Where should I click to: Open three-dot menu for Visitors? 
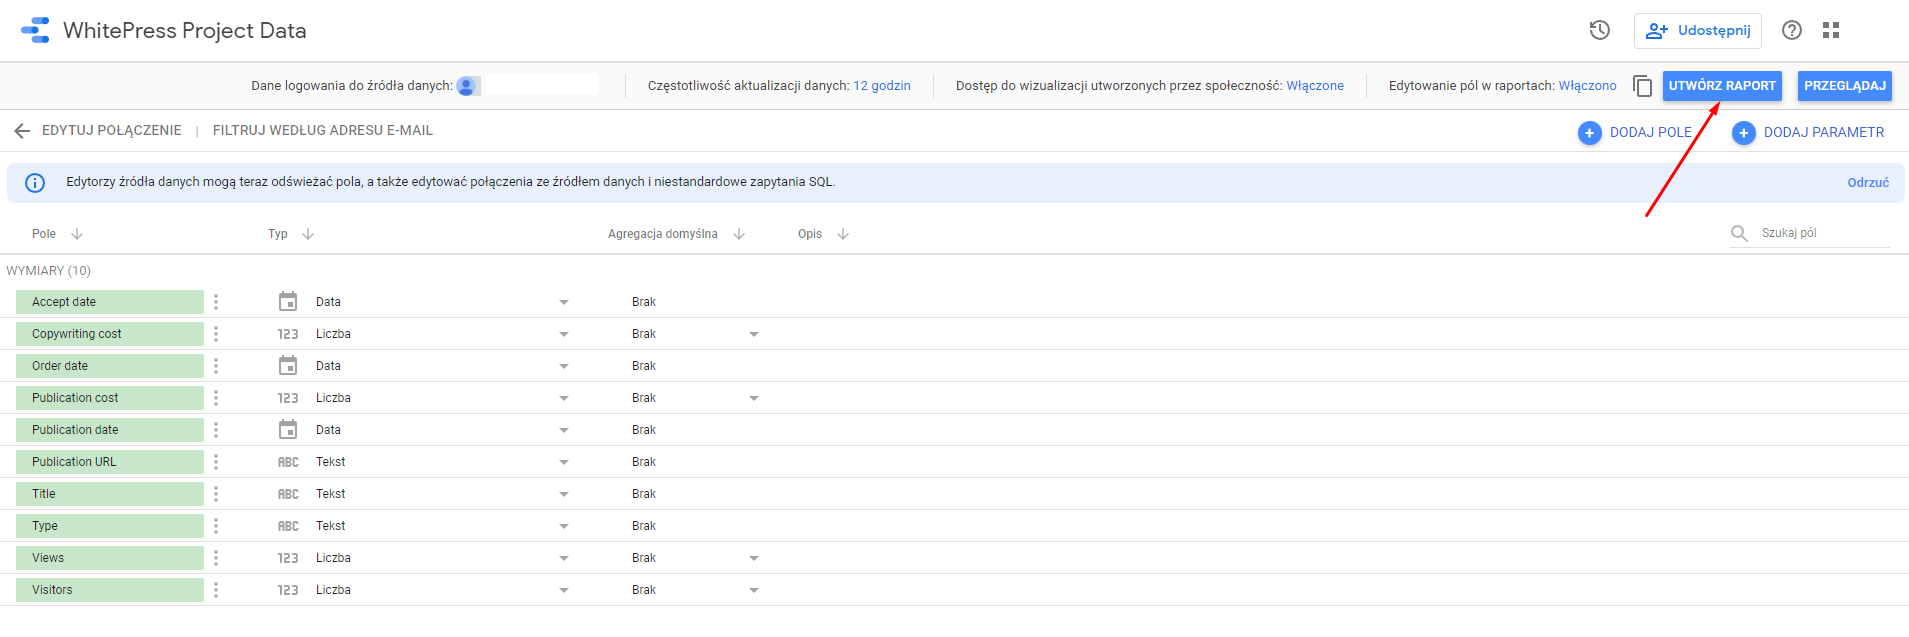(216, 590)
